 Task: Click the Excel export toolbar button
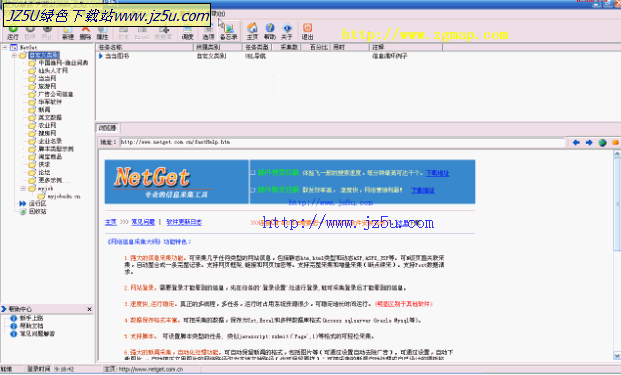142,32
